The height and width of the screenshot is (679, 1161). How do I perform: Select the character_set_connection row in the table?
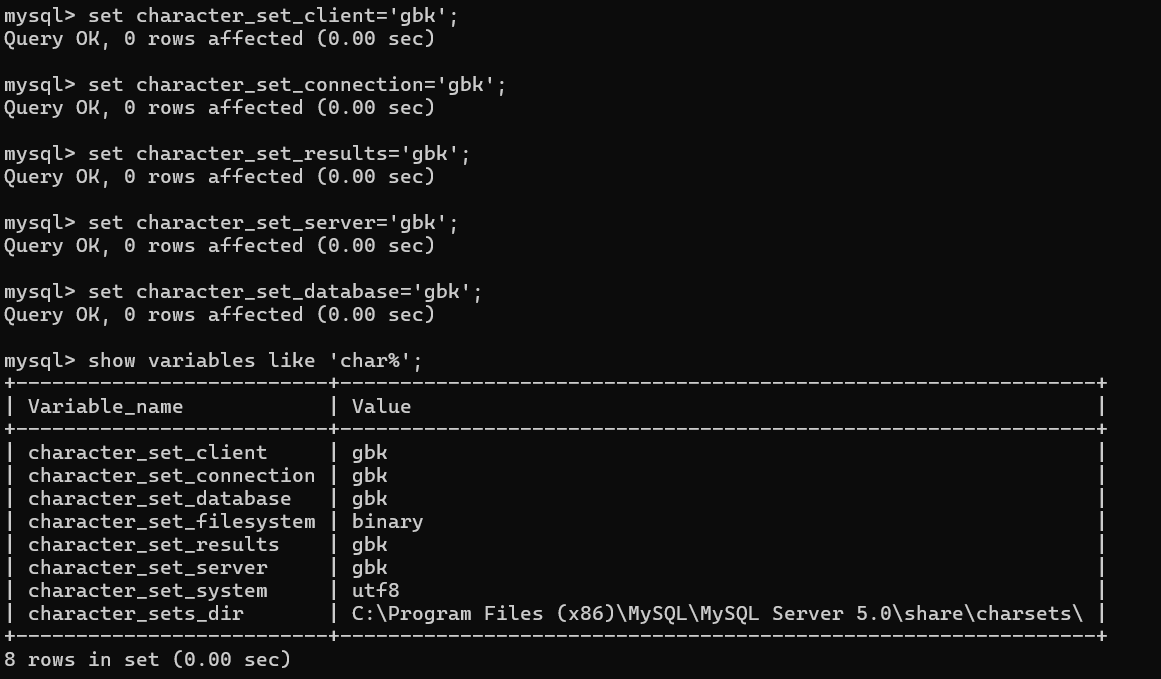tap(171, 476)
